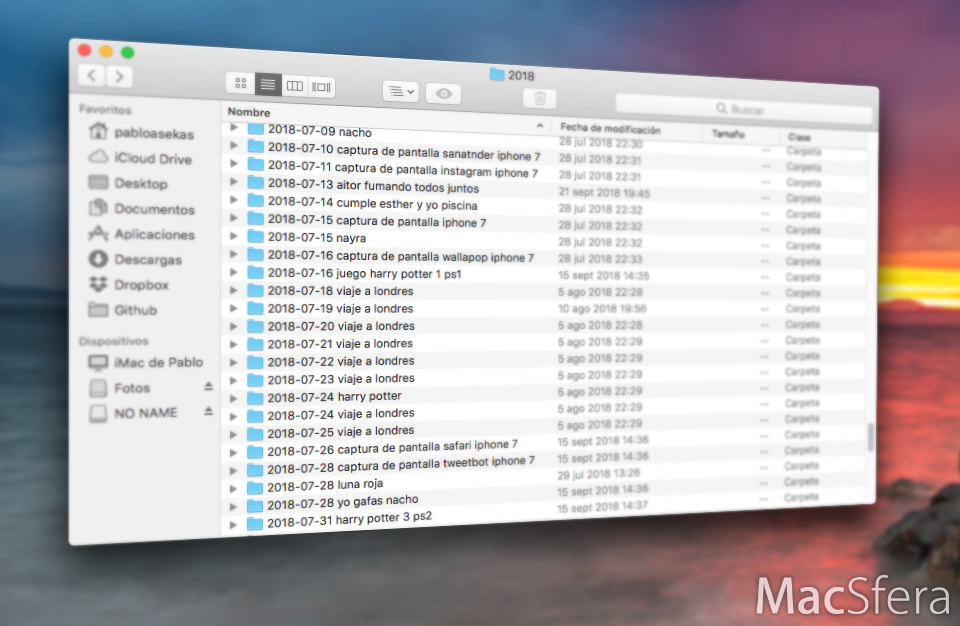Viewport: 960px width, 626px height.
Task: Click date 21 sept 2018 19:45
Action: 604,192
